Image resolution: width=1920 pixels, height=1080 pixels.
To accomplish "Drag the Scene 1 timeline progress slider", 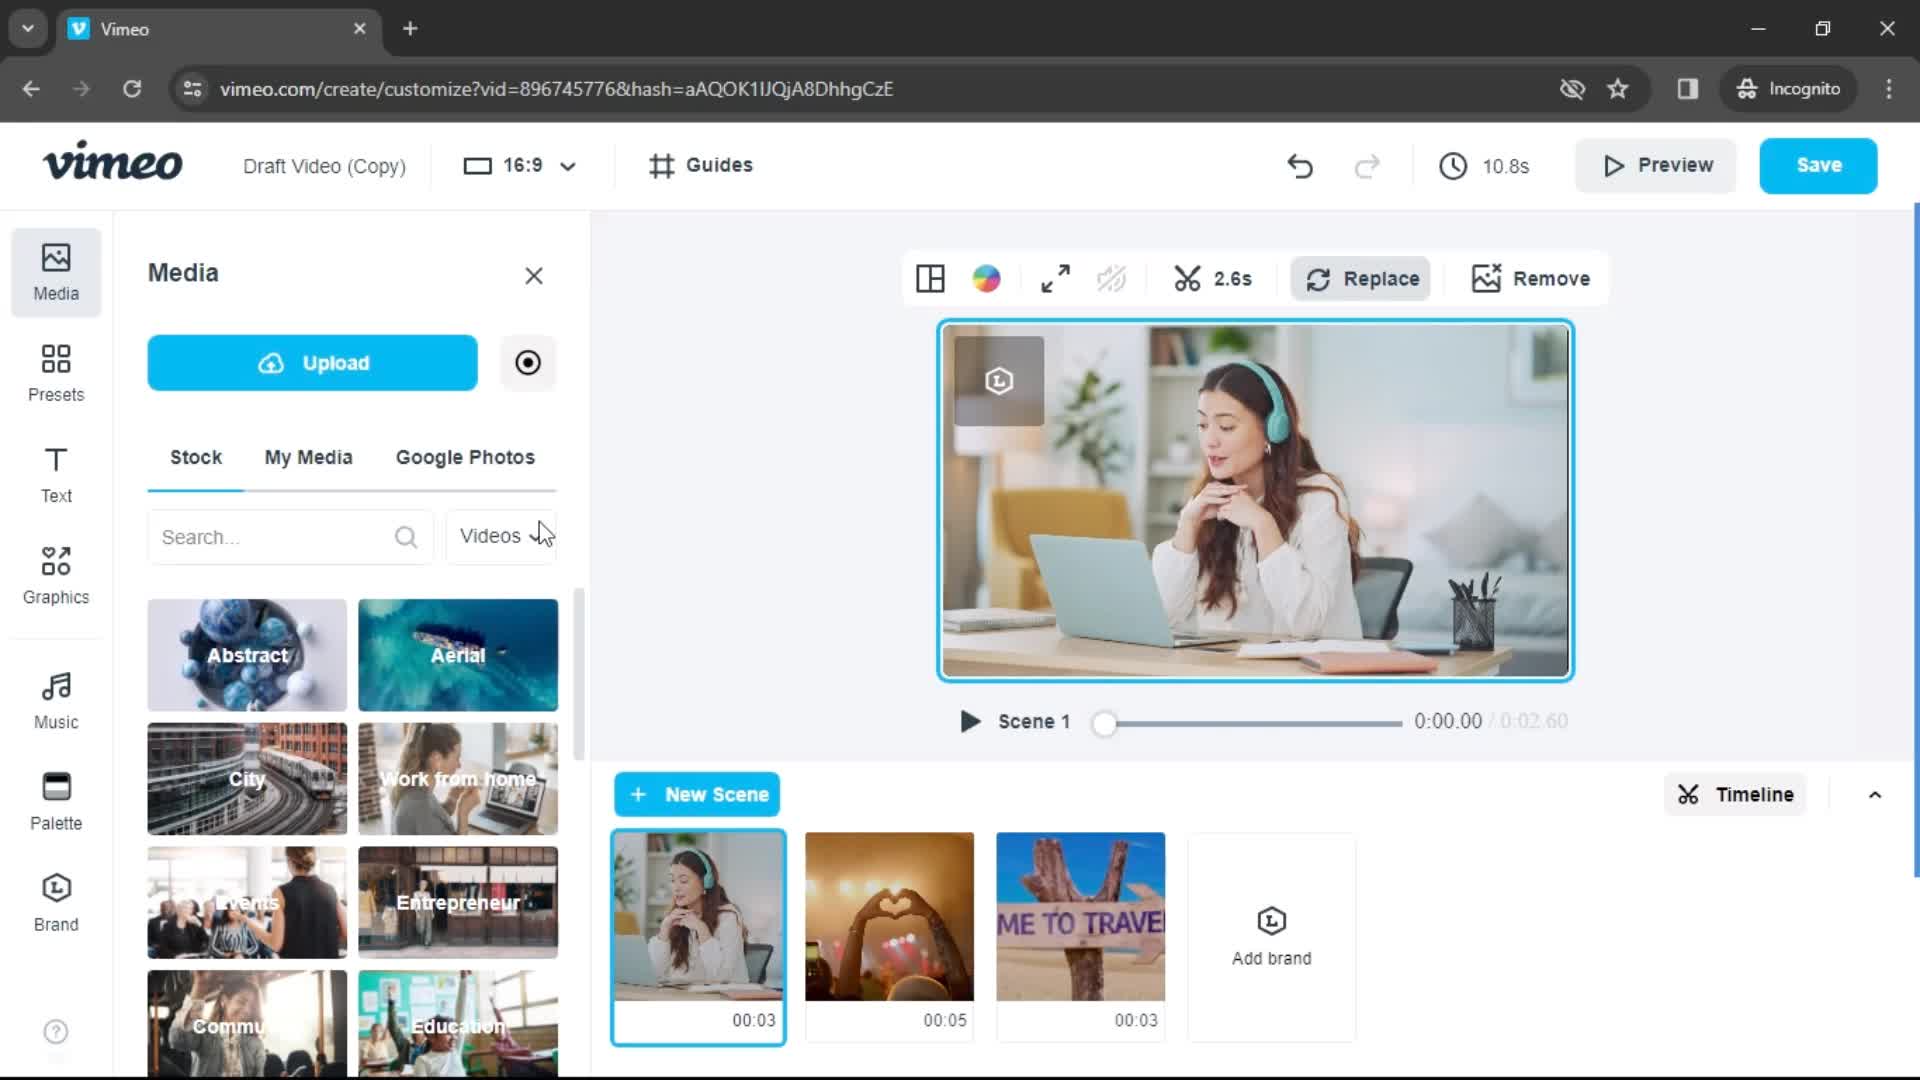I will click(x=1106, y=721).
